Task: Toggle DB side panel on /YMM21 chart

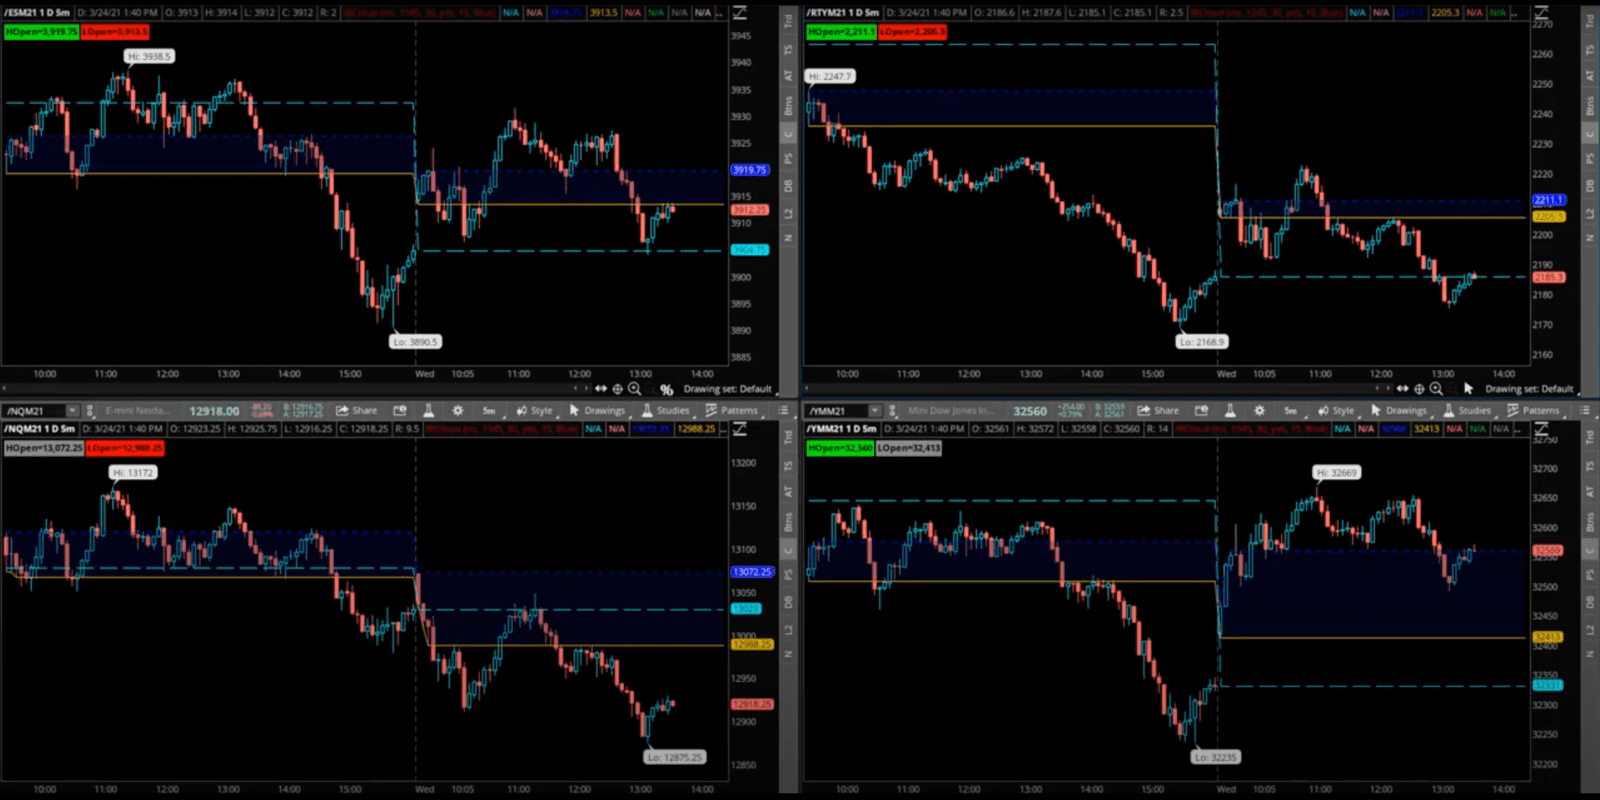Action: tap(1590, 602)
